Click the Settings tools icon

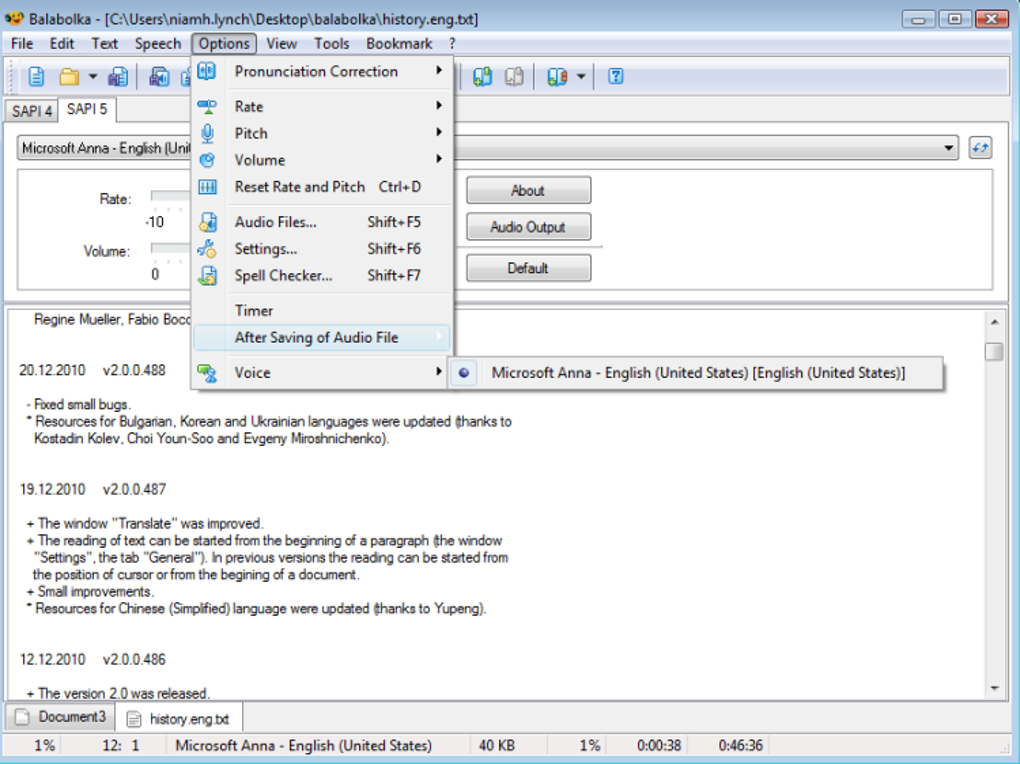[207, 249]
